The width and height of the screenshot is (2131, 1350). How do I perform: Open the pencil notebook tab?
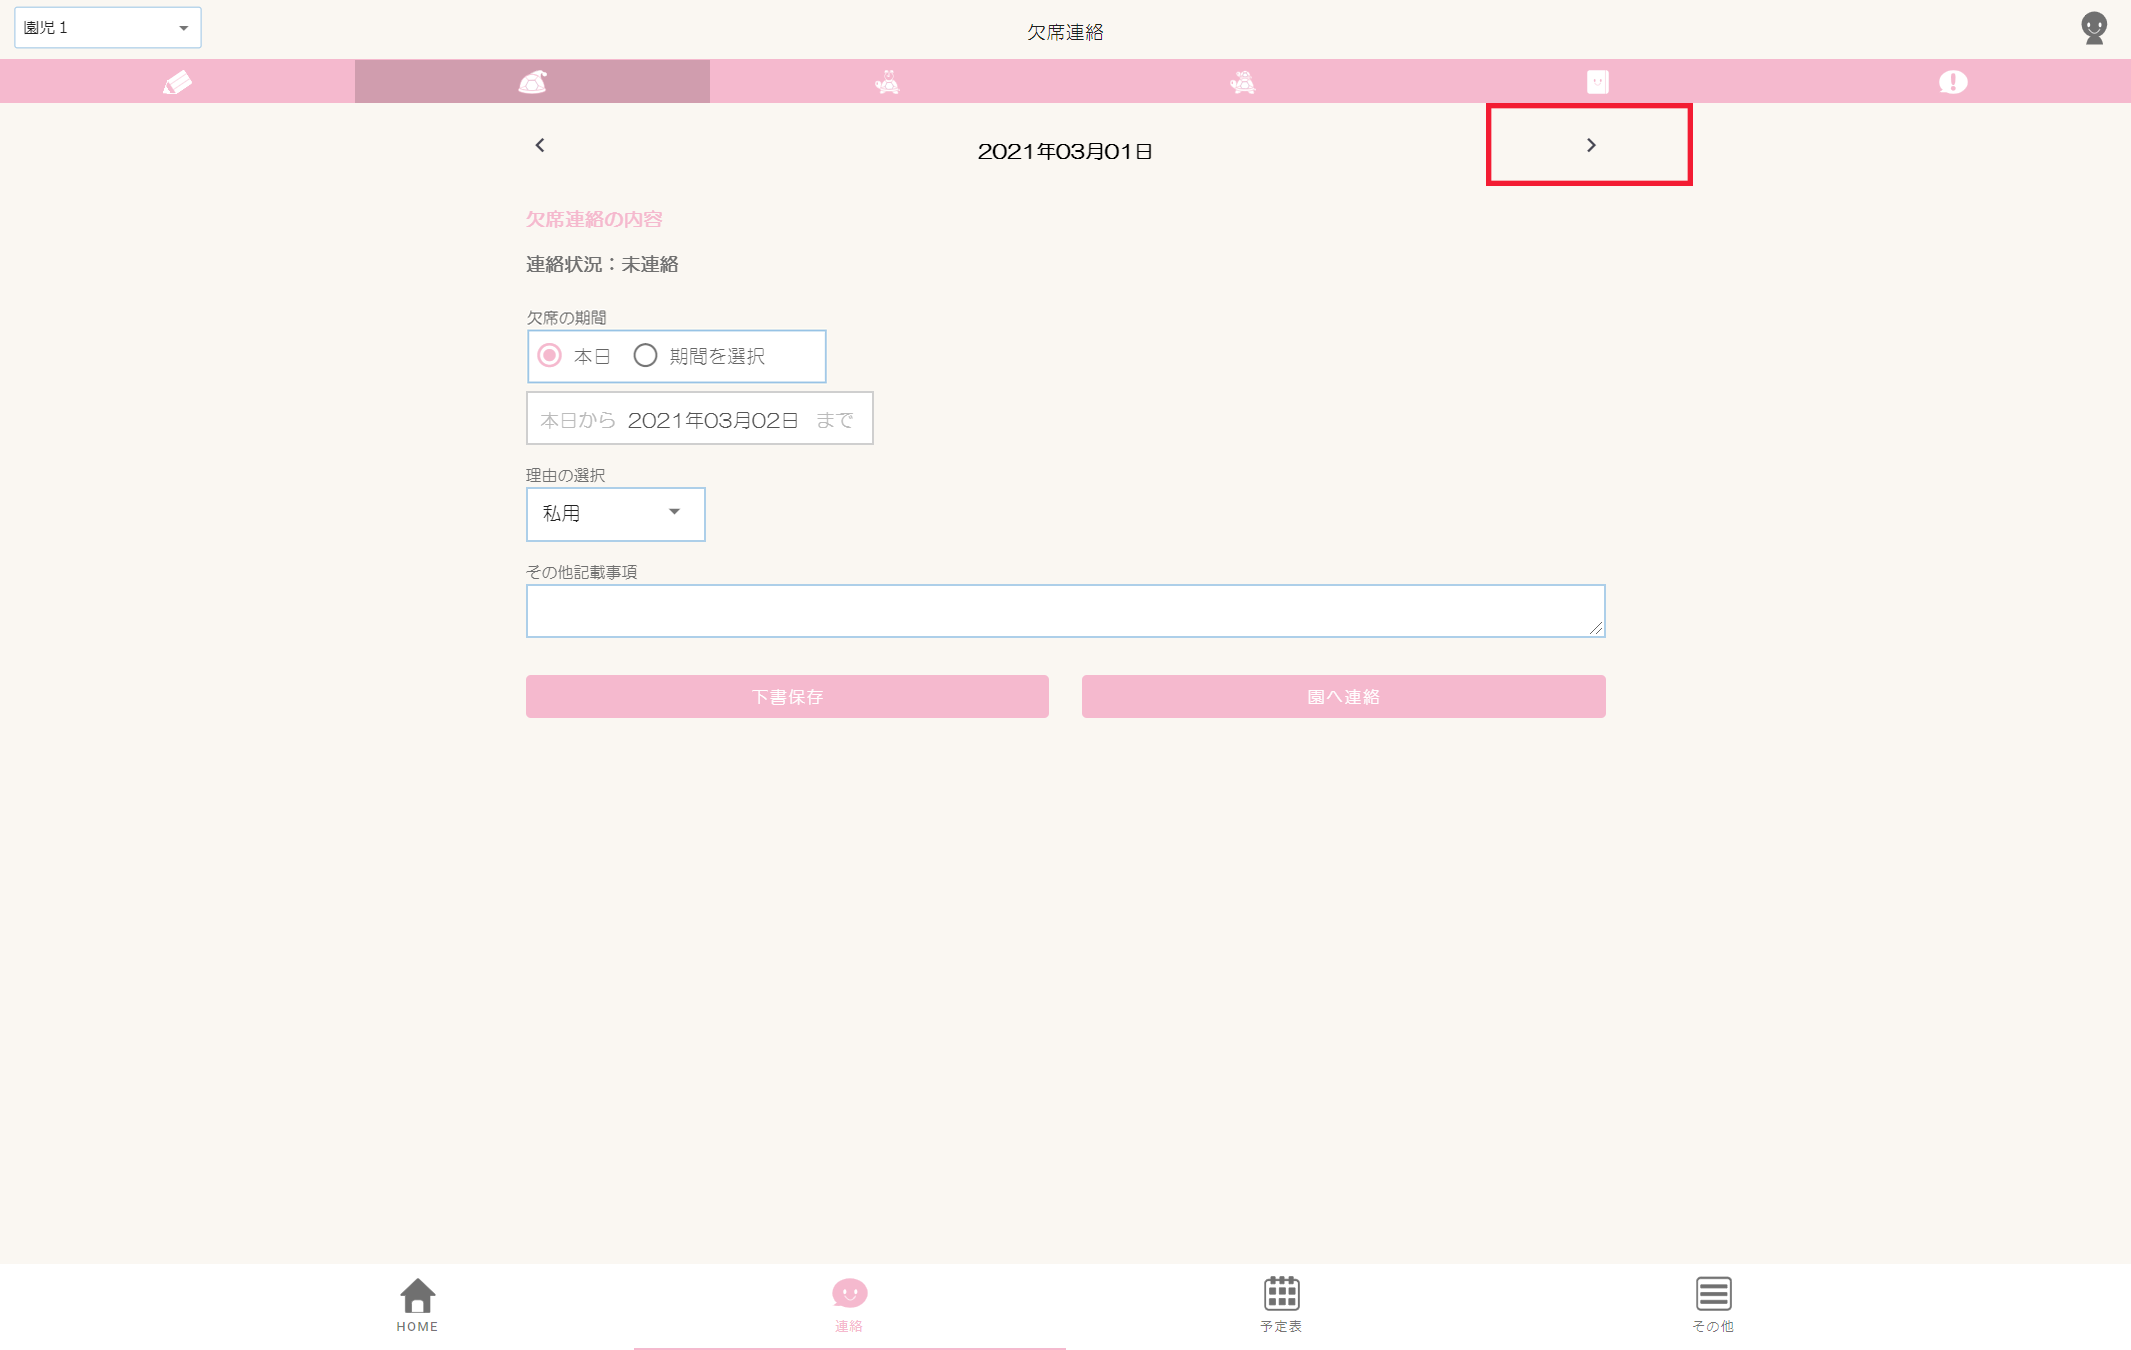click(177, 81)
